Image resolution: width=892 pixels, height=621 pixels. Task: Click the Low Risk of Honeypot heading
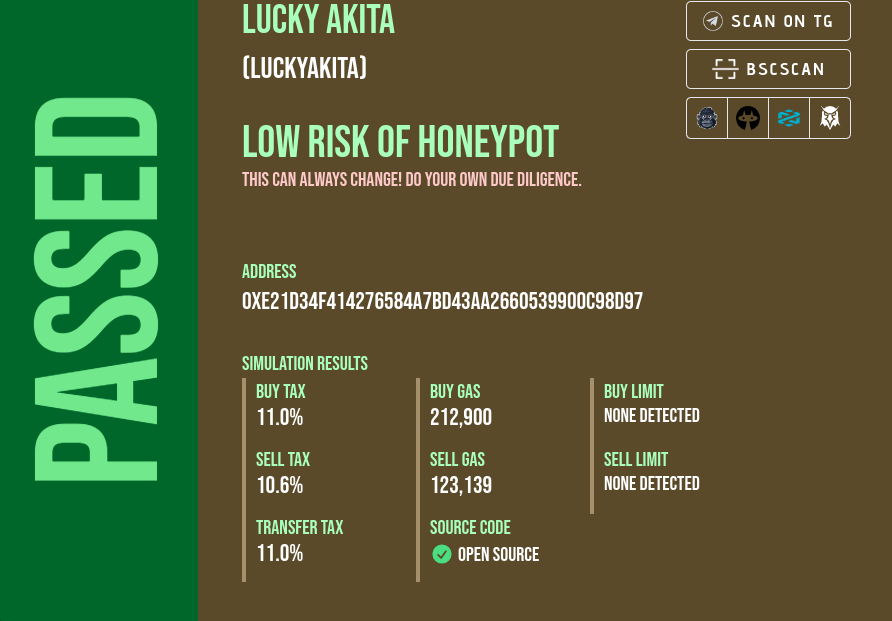[400, 142]
